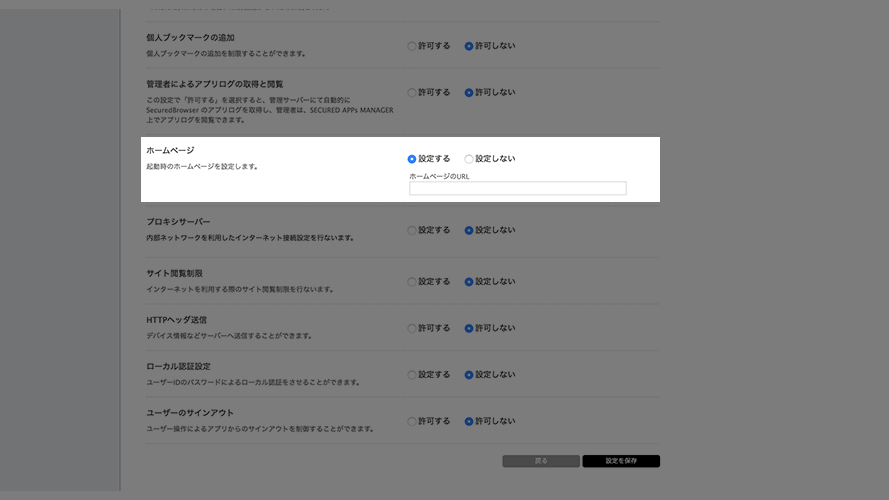The width and height of the screenshot is (889, 500).
Task: Click the ホームページのURL input field
Action: click(518, 188)
